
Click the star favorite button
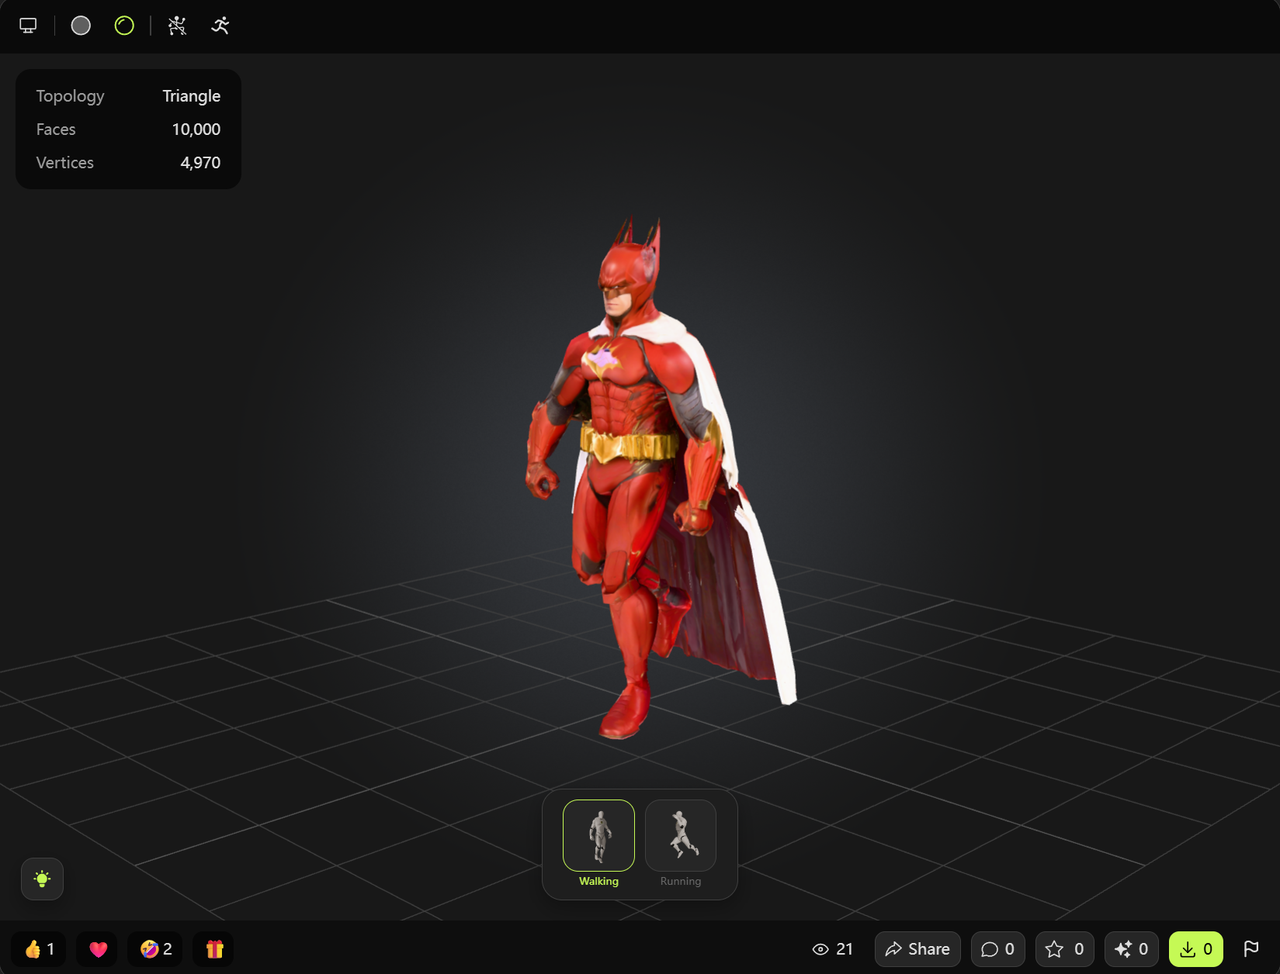pos(1065,949)
